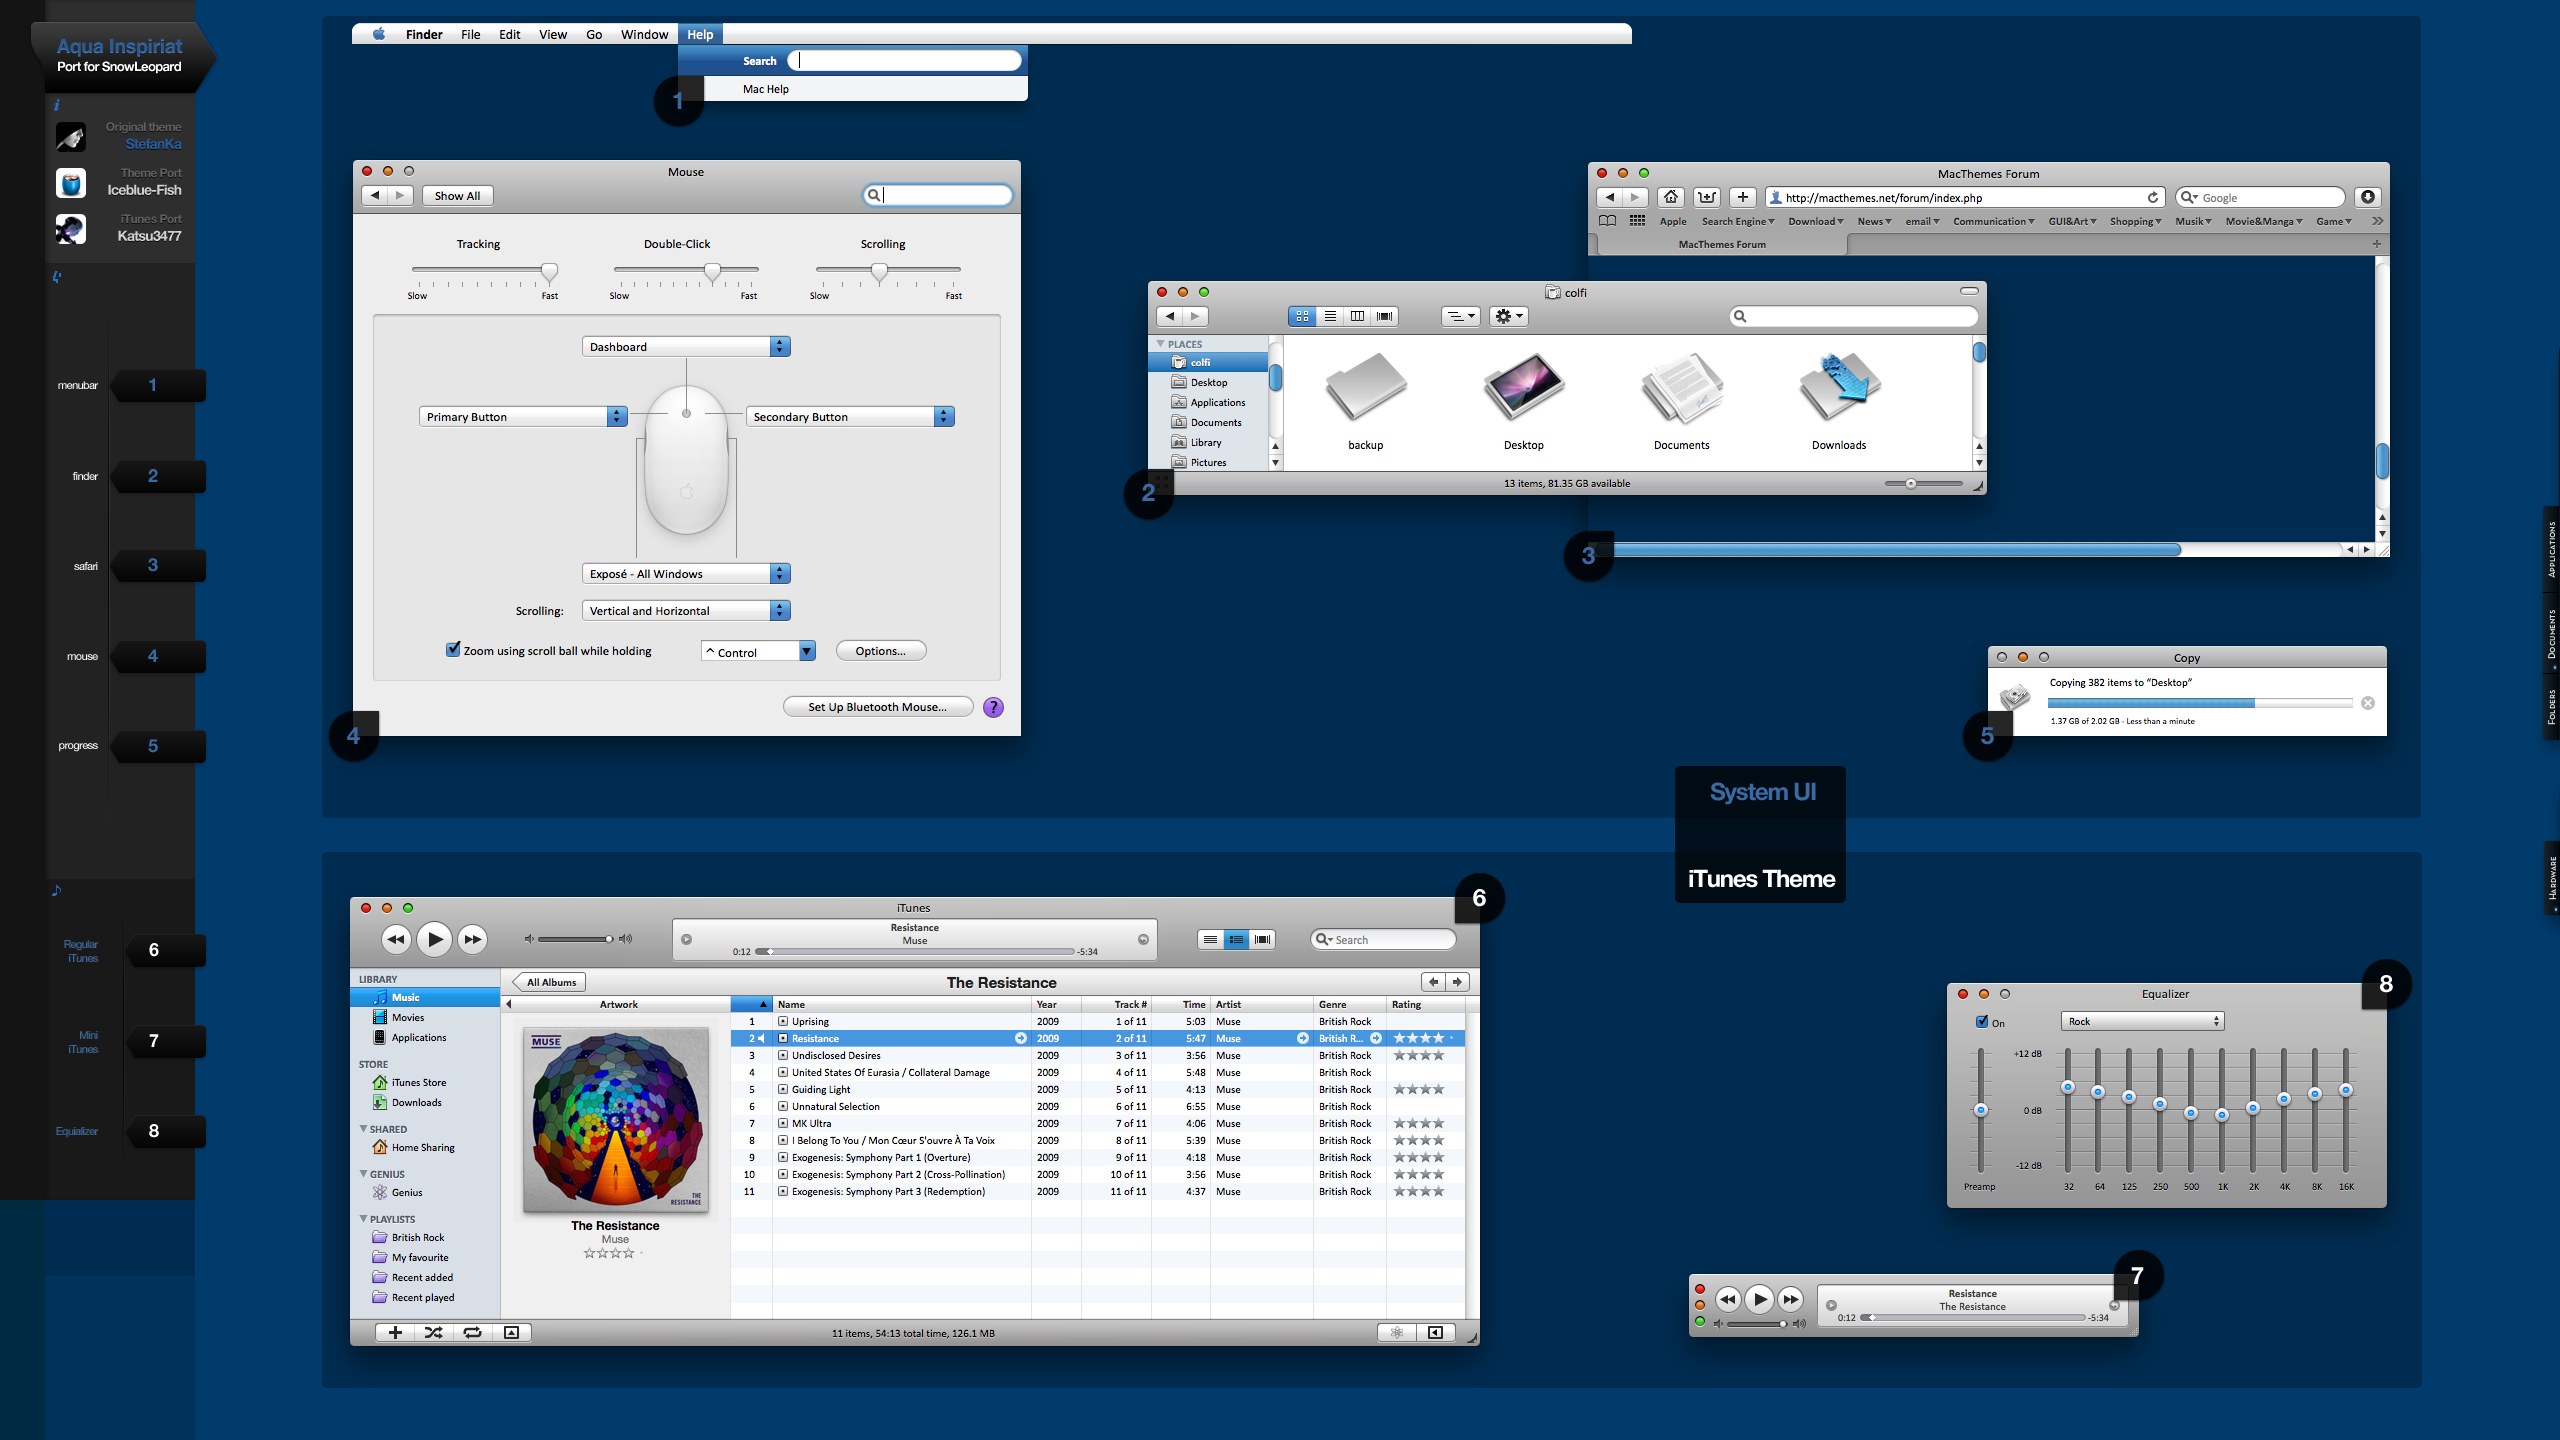The height and width of the screenshot is (1440, 2560).
Task: Open the Equalizer Rock preset dropdown
Action: [x=2142, y=1021]
